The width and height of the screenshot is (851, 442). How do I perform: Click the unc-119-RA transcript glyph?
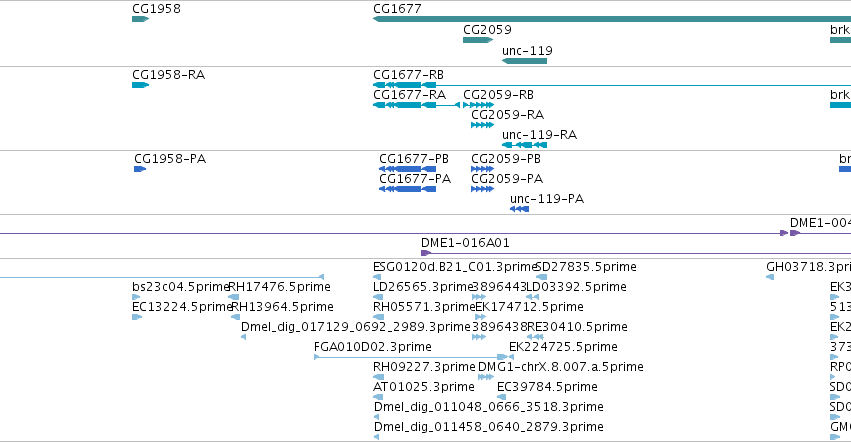click(x=524, y=145)
